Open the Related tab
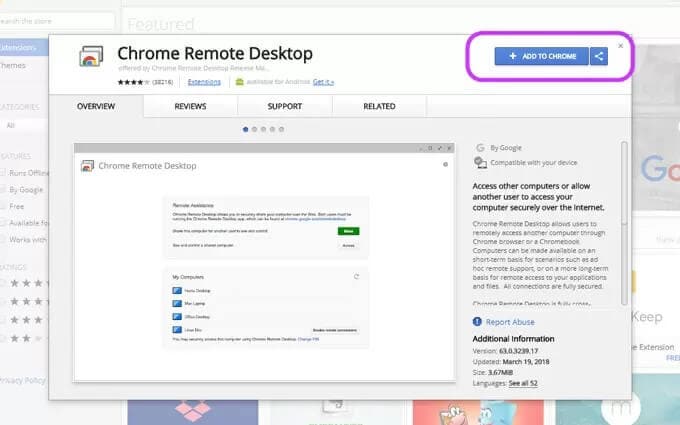The width and height of the screenshot is (680, 425). 379,106
